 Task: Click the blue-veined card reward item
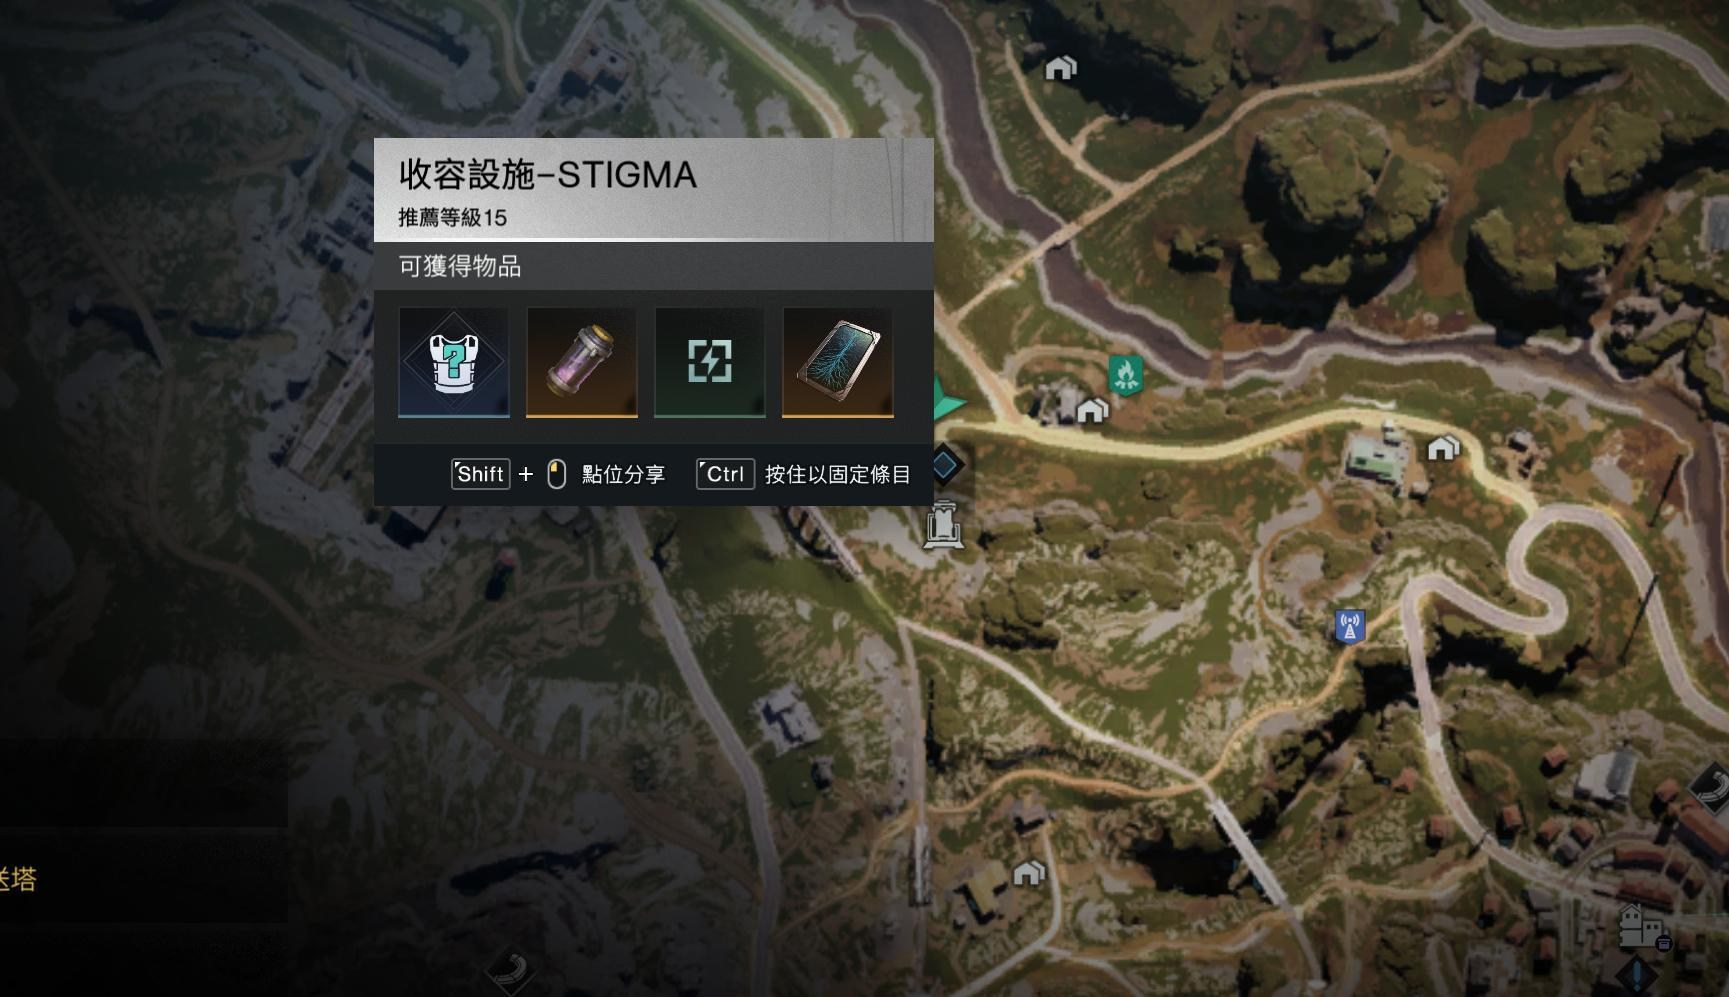[x=838, y=362]
